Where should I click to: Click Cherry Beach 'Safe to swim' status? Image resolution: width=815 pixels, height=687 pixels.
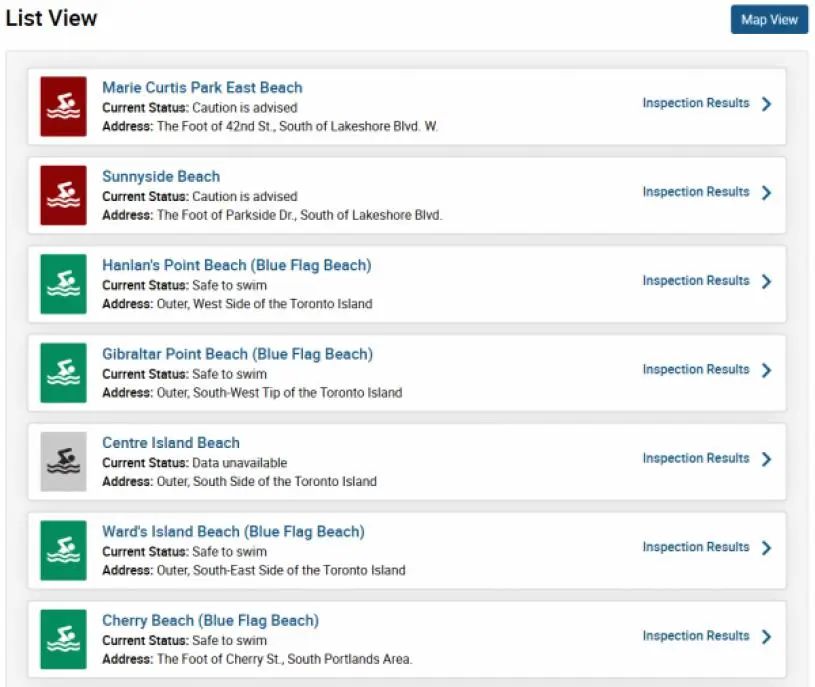[x=229, y=641]
